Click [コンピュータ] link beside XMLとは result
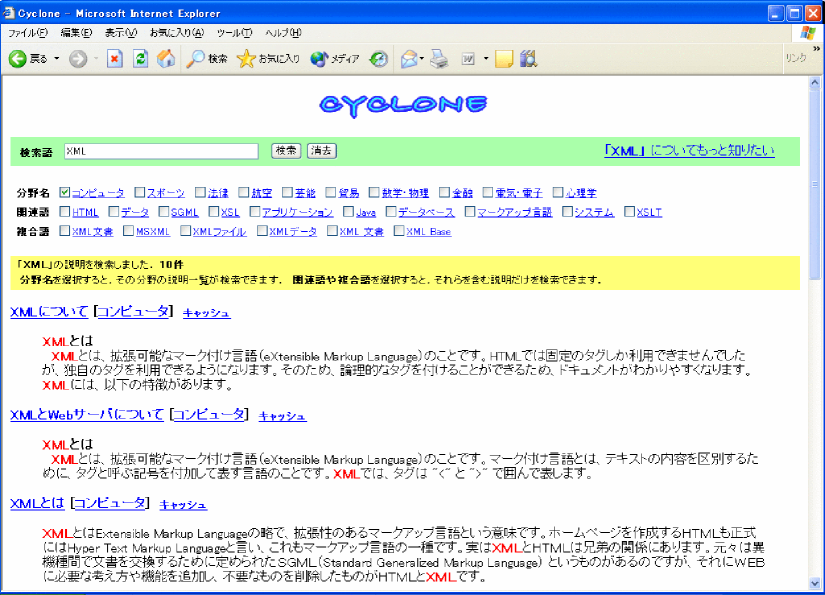825x595 pixels. [109, 503]
